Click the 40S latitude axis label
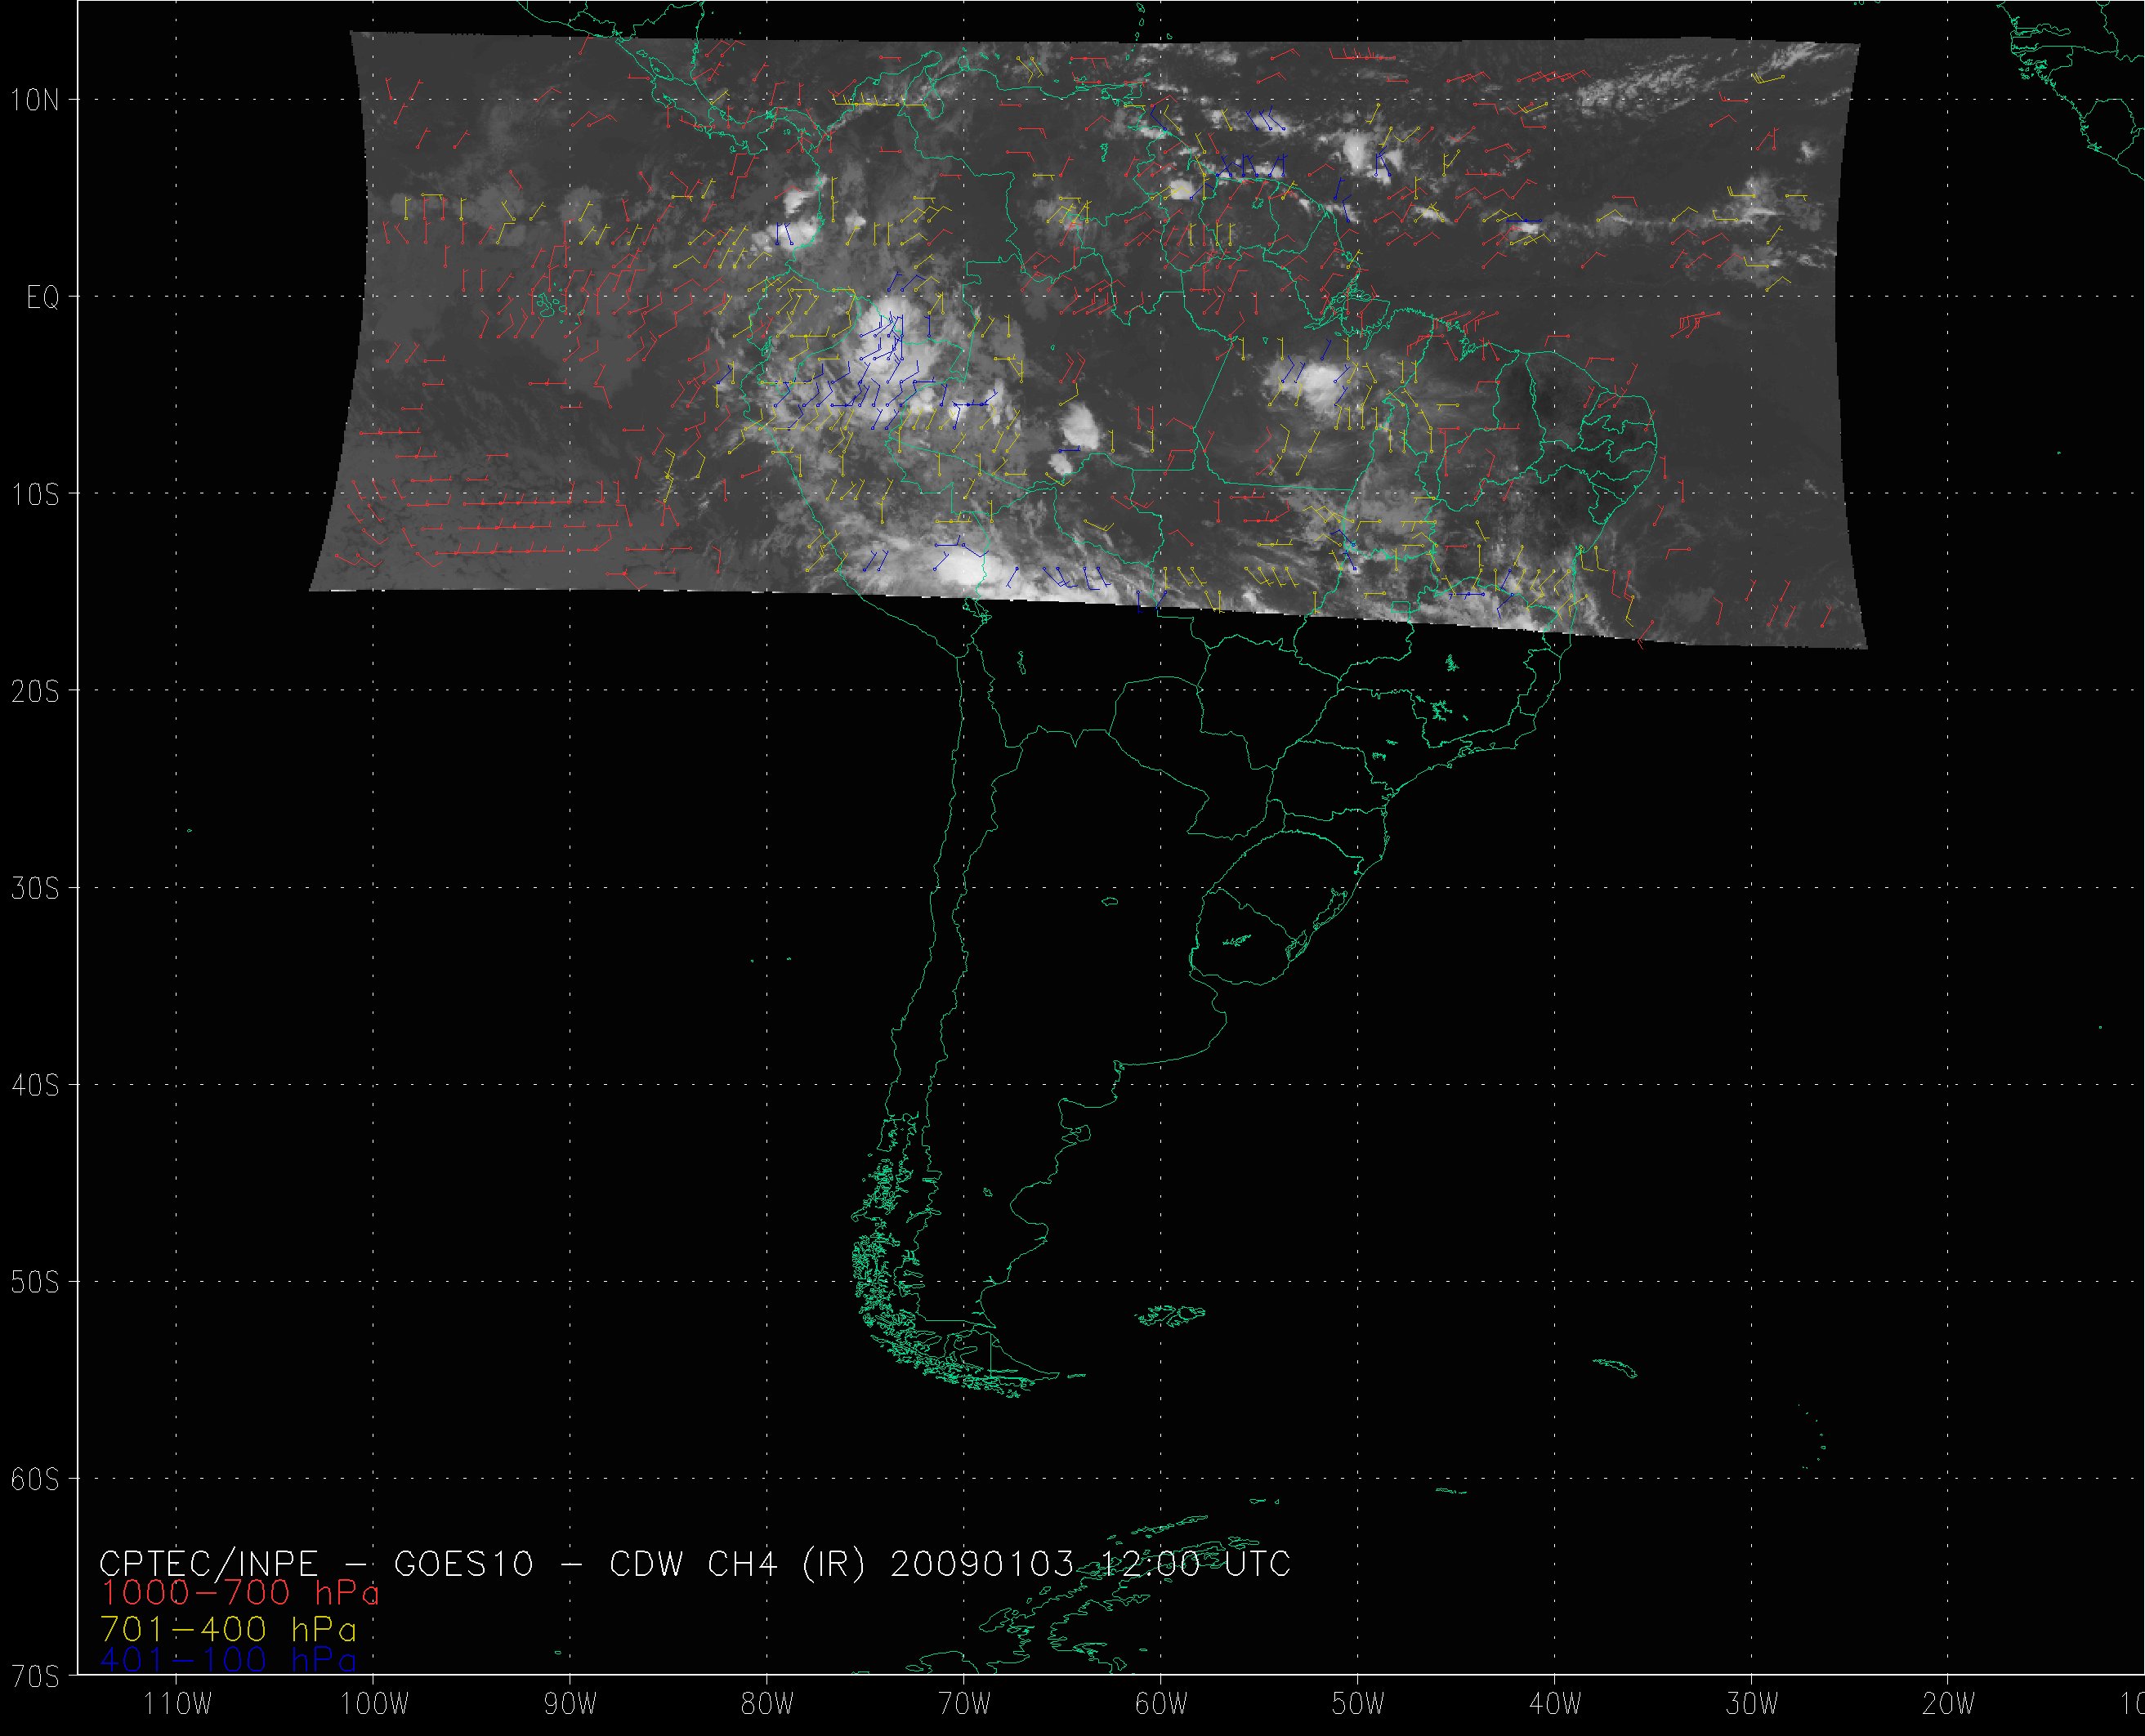This screenshot has width=2145, height=1736. pos(36,1085)
